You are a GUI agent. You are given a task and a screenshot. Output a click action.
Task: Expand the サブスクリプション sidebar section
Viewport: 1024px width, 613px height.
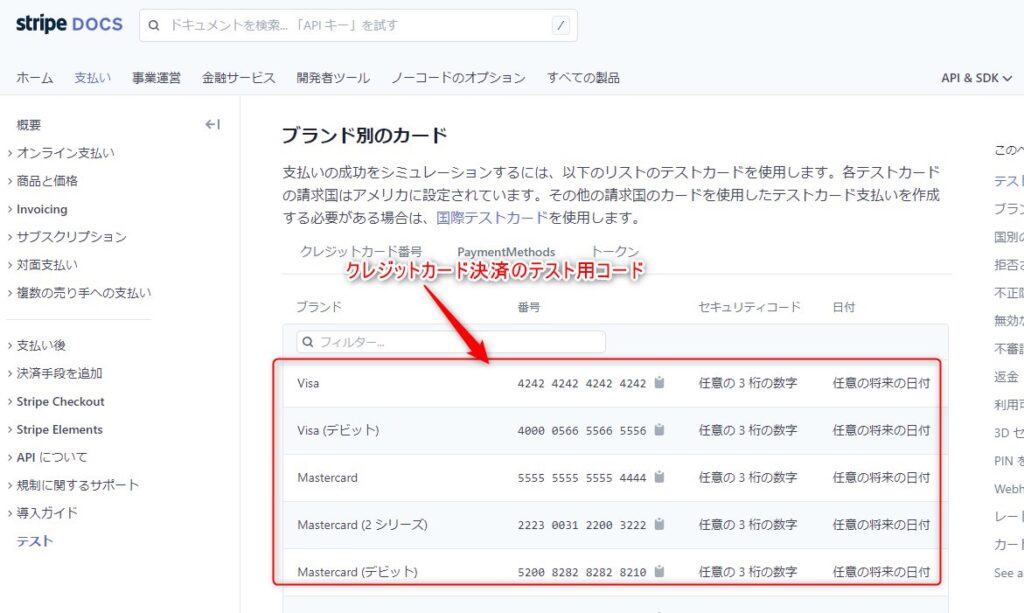point(71,237)
